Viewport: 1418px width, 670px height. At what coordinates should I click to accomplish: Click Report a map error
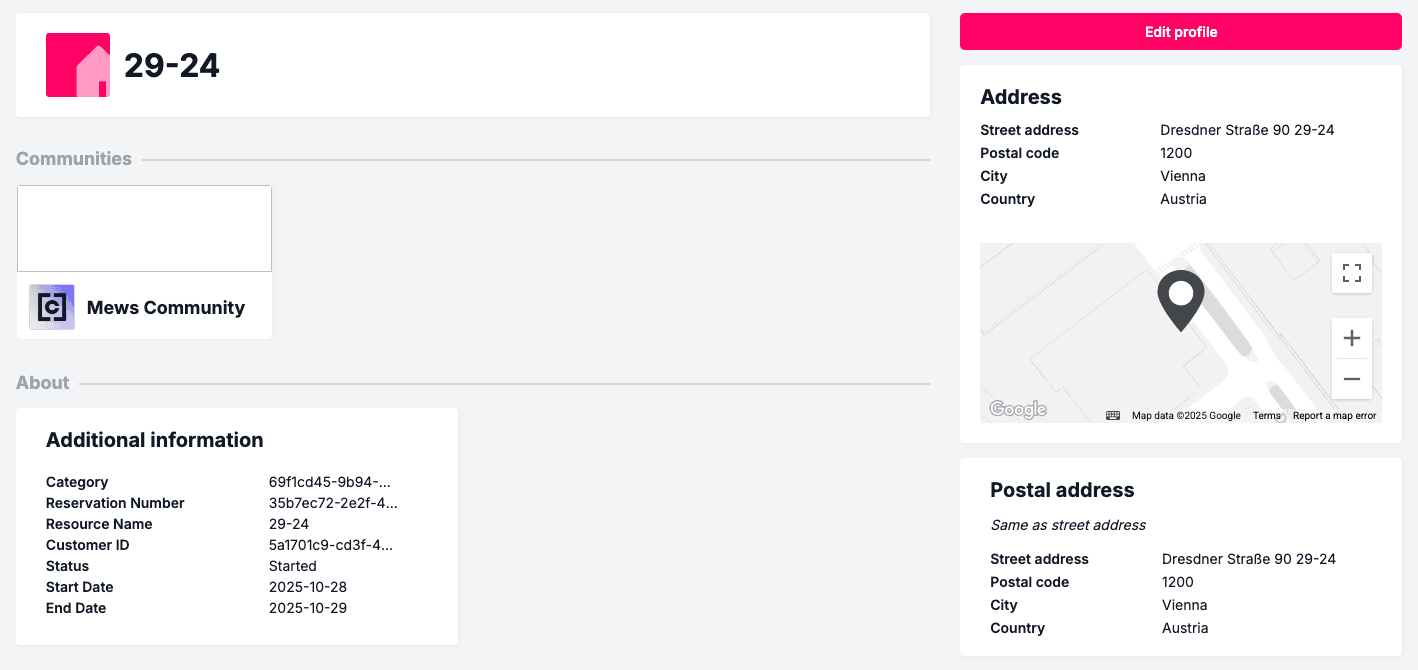1334,416
